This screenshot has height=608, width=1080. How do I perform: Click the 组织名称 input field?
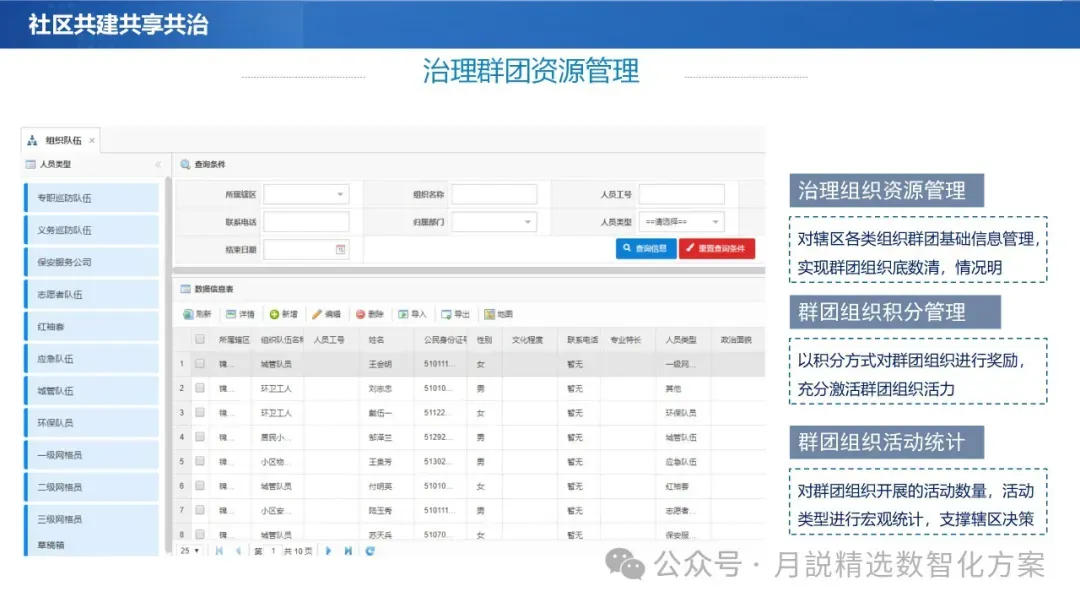click(494, 194)
